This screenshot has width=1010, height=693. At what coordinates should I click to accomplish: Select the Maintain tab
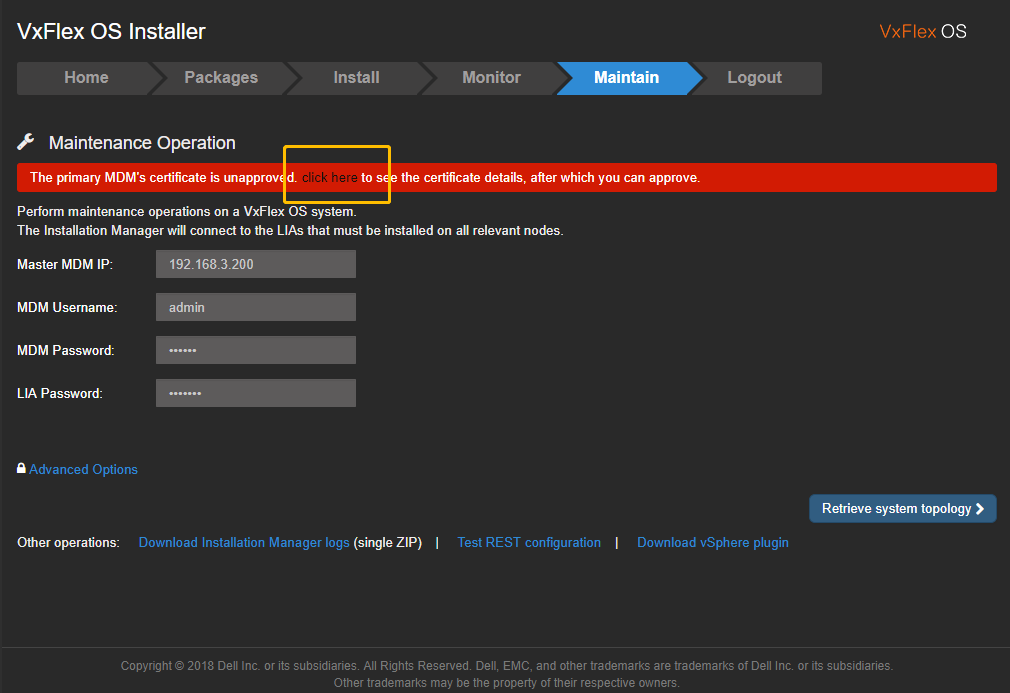627,78
